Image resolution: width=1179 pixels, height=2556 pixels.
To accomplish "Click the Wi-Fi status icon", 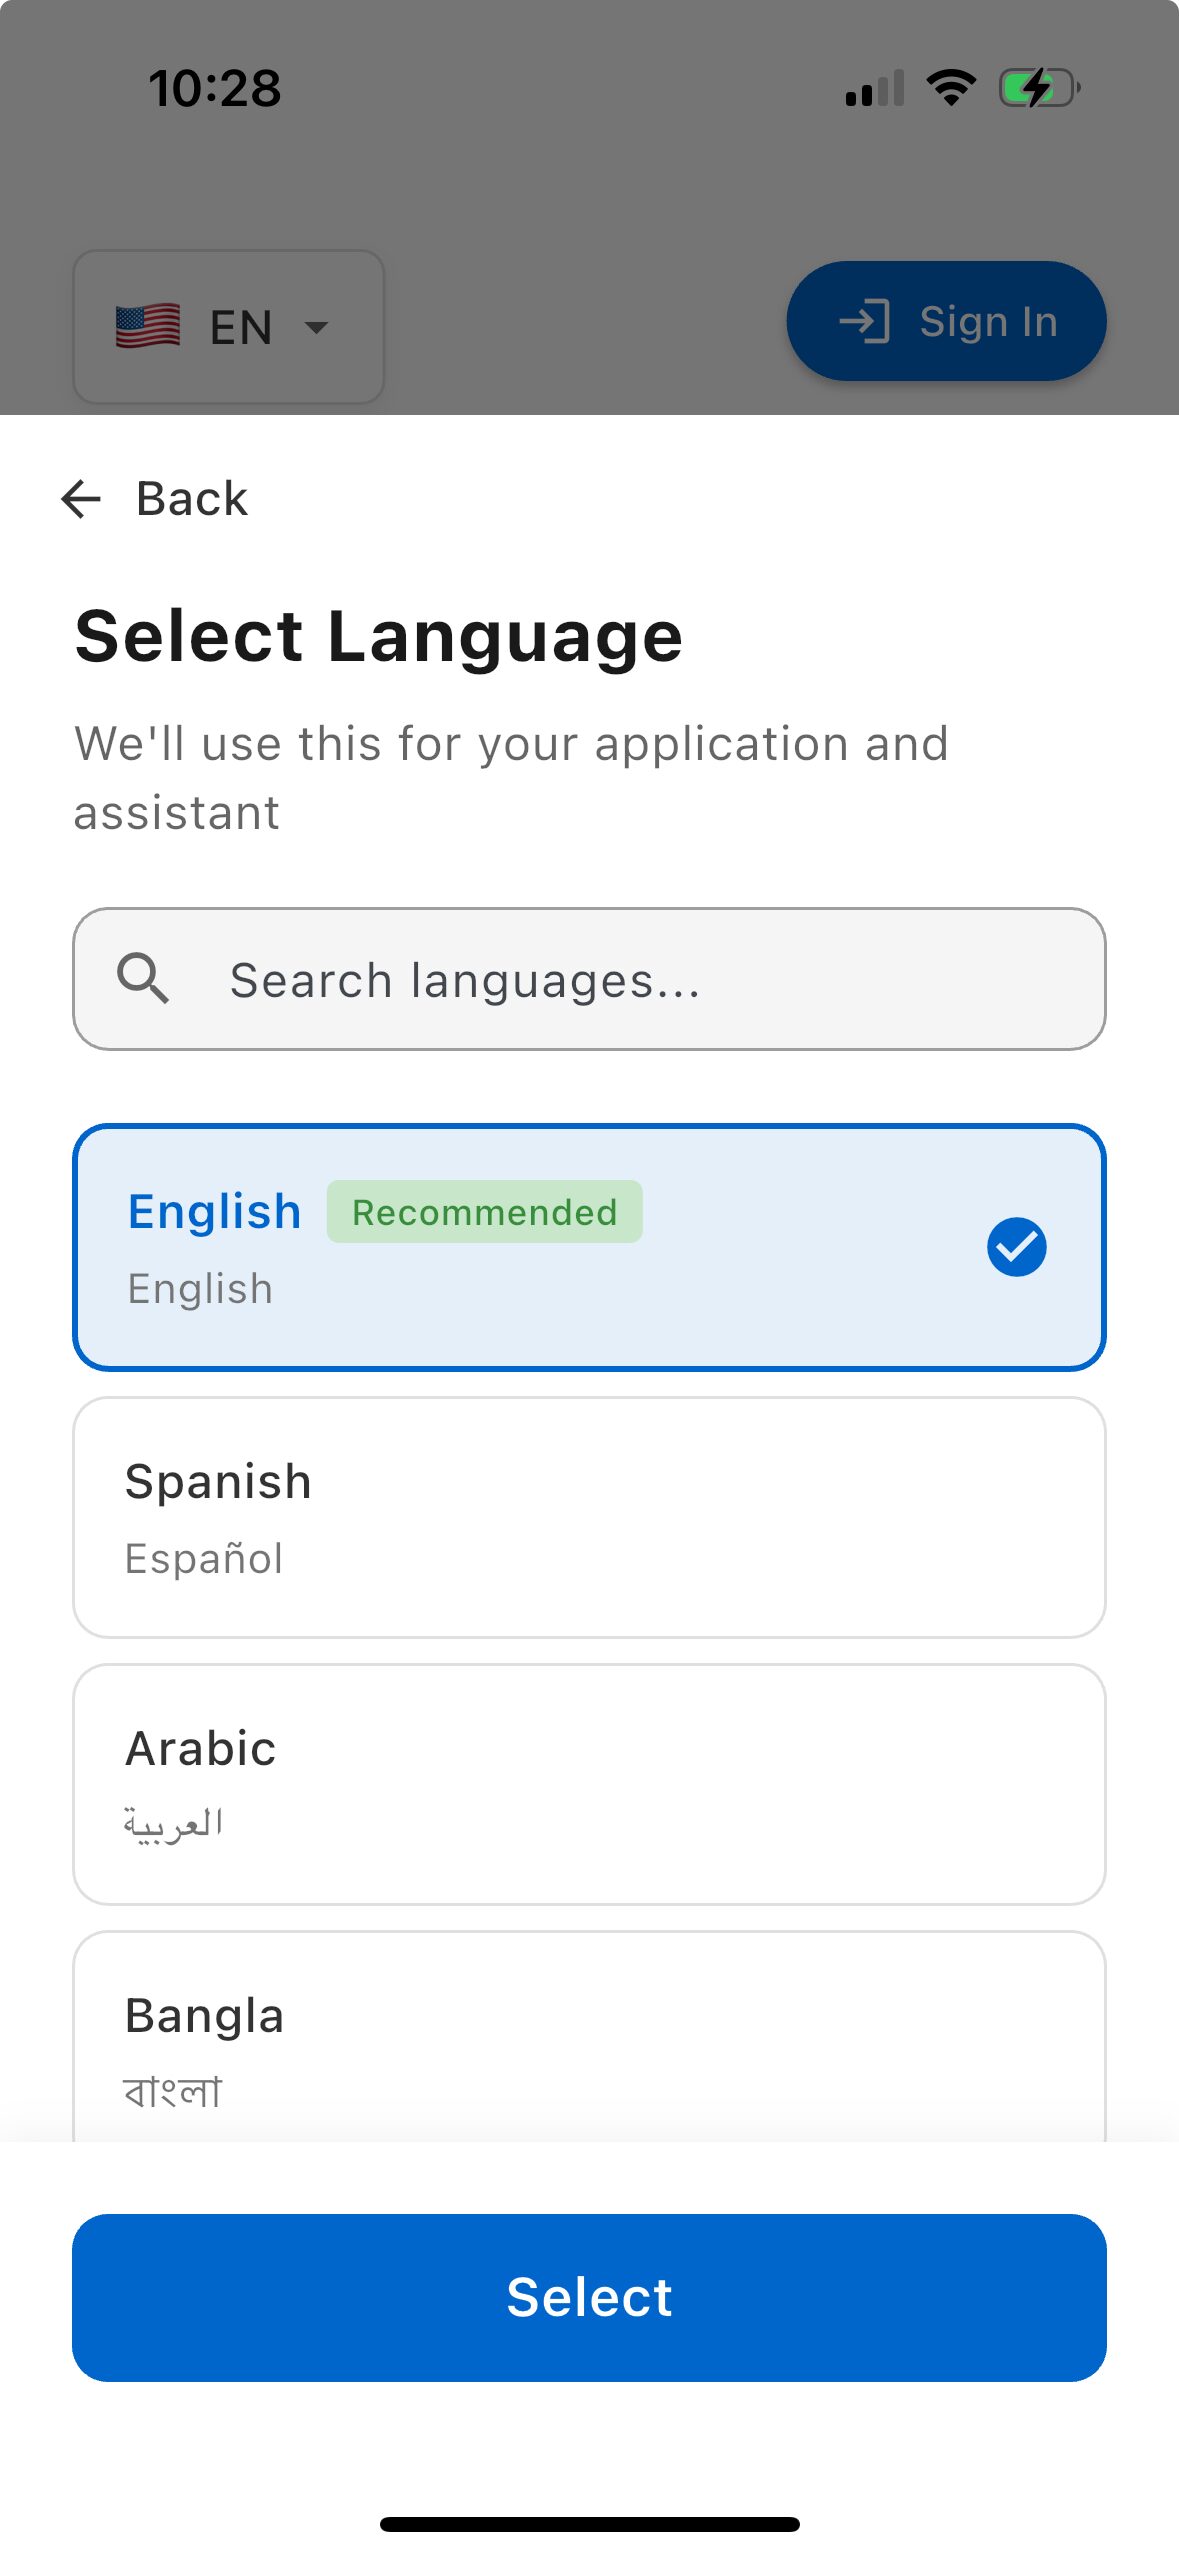I will (949, 87).
